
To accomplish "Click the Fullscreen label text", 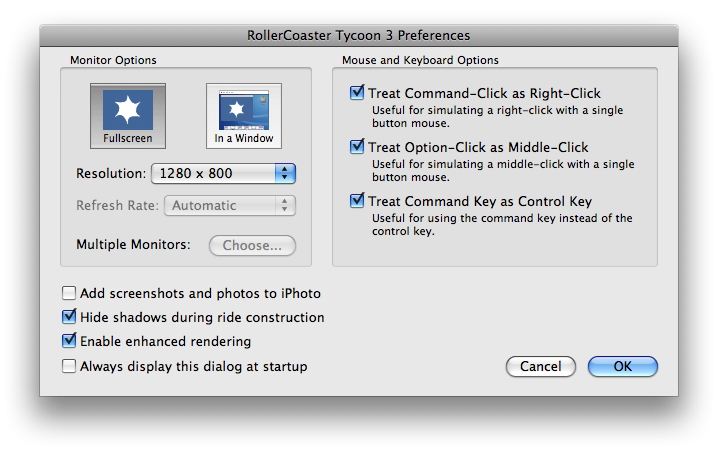I will tap(127, 138).
